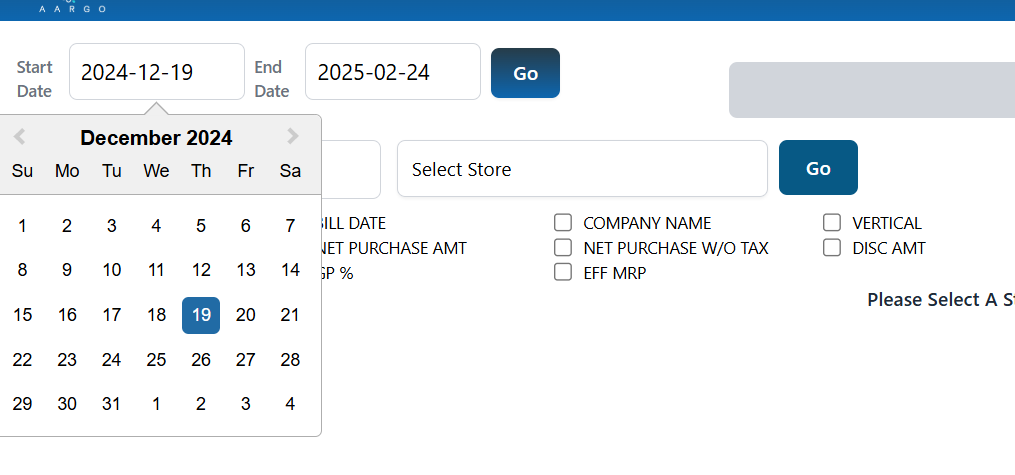Select December 20 in the calendar
Screen dimensions: 1015x475
245,315
